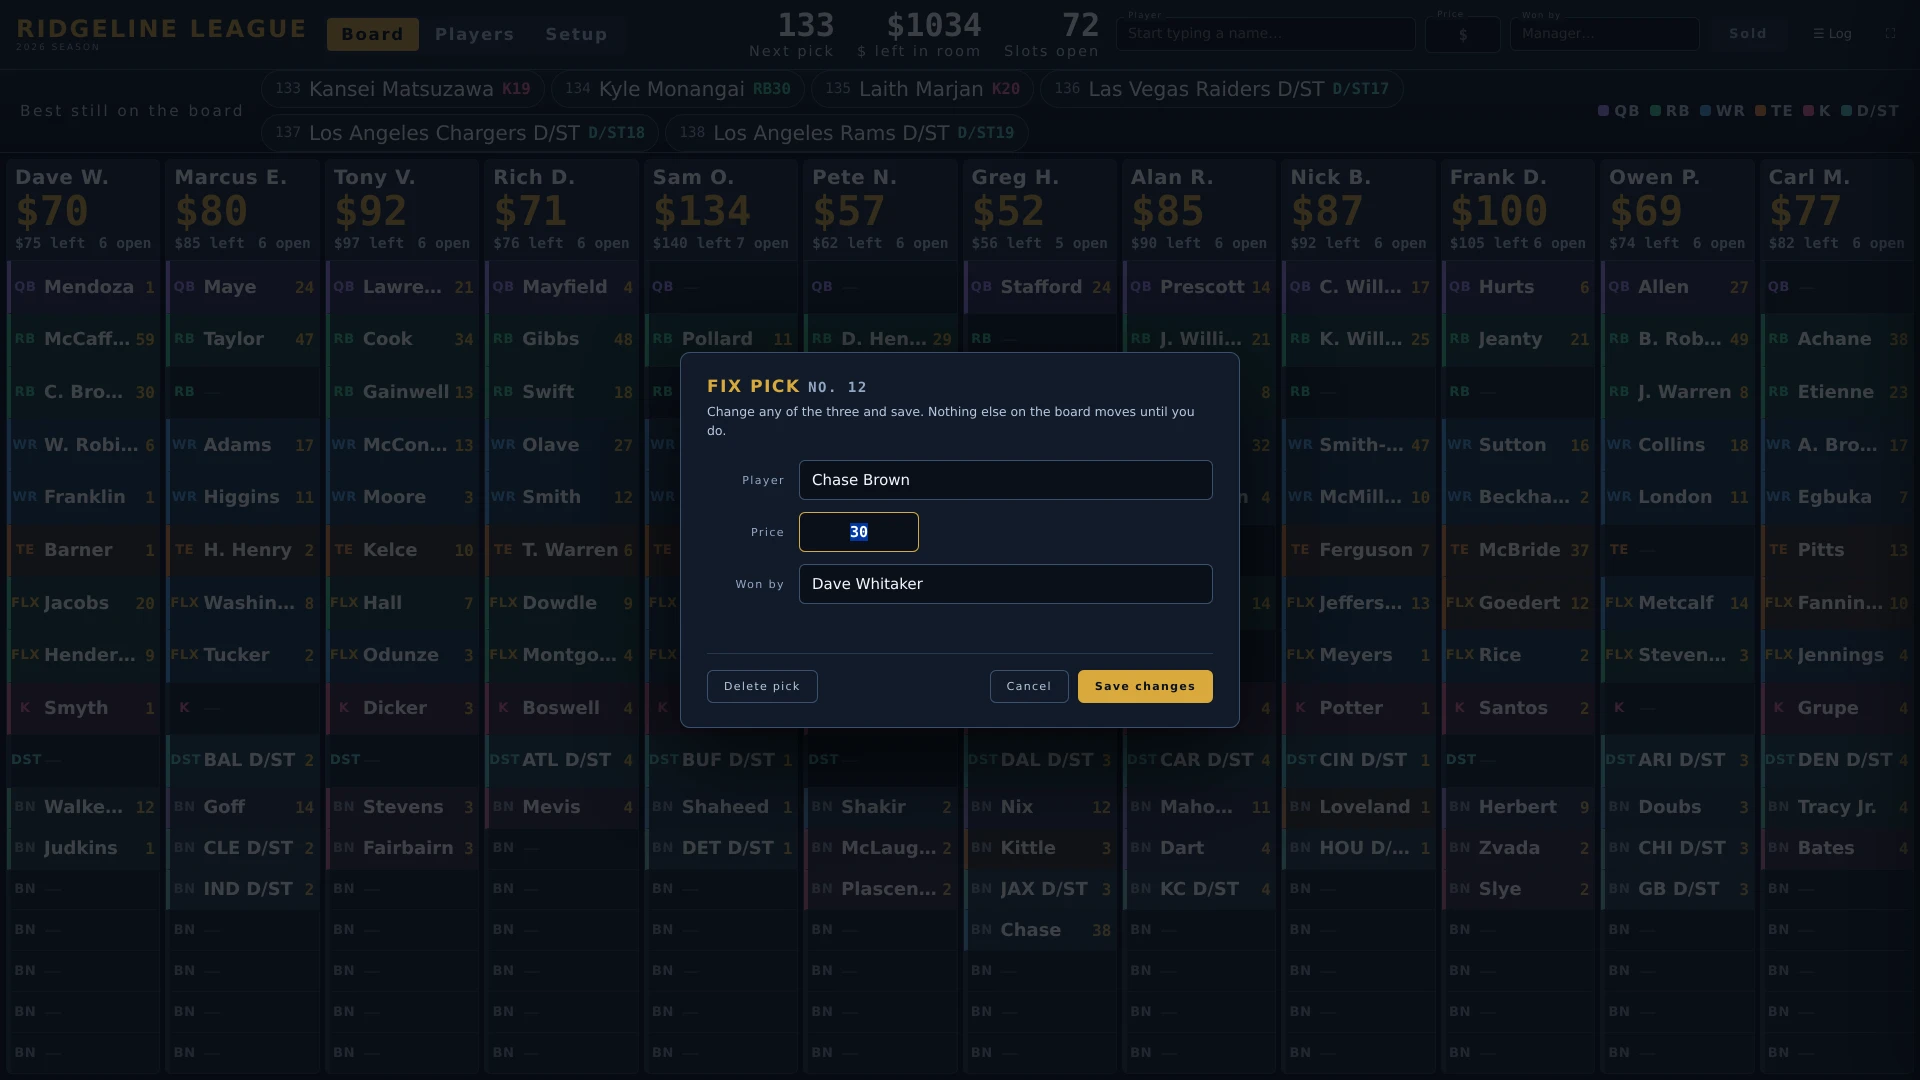
Task: Select the Laith Marjan K20 chip
Action: click(x=922, y=89)
